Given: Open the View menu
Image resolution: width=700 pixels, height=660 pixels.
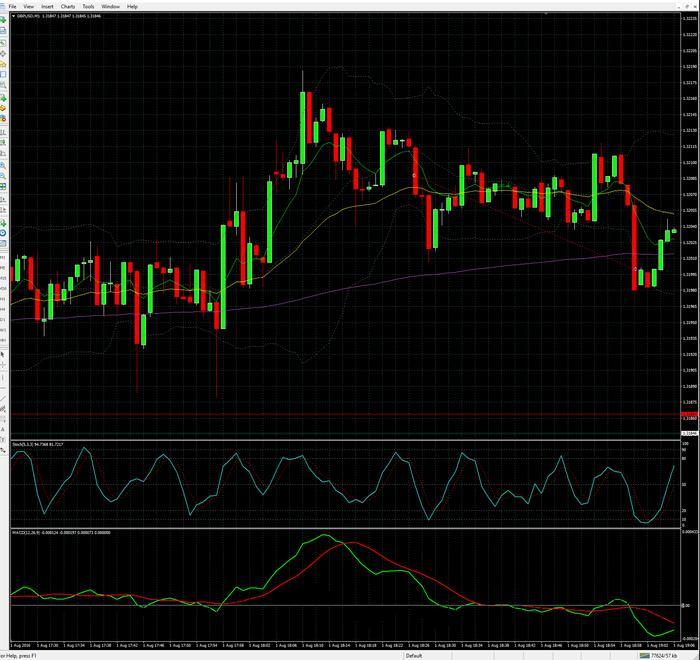Looking at the screenshot, I should (x=29, y=7).
